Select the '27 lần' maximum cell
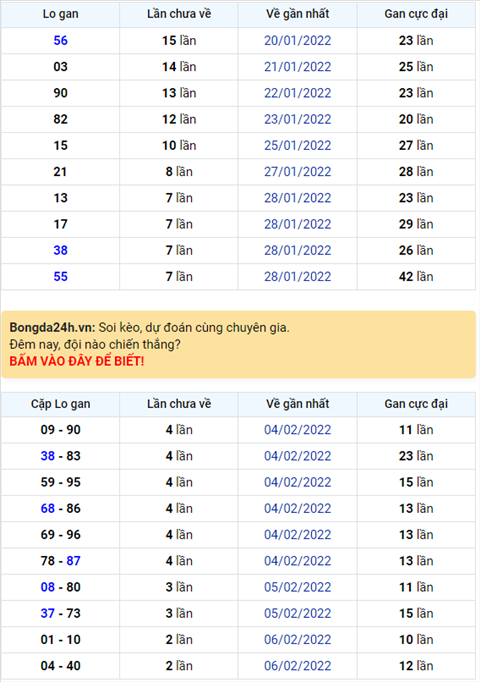The image size is (480, 682). tap(416, 145)
